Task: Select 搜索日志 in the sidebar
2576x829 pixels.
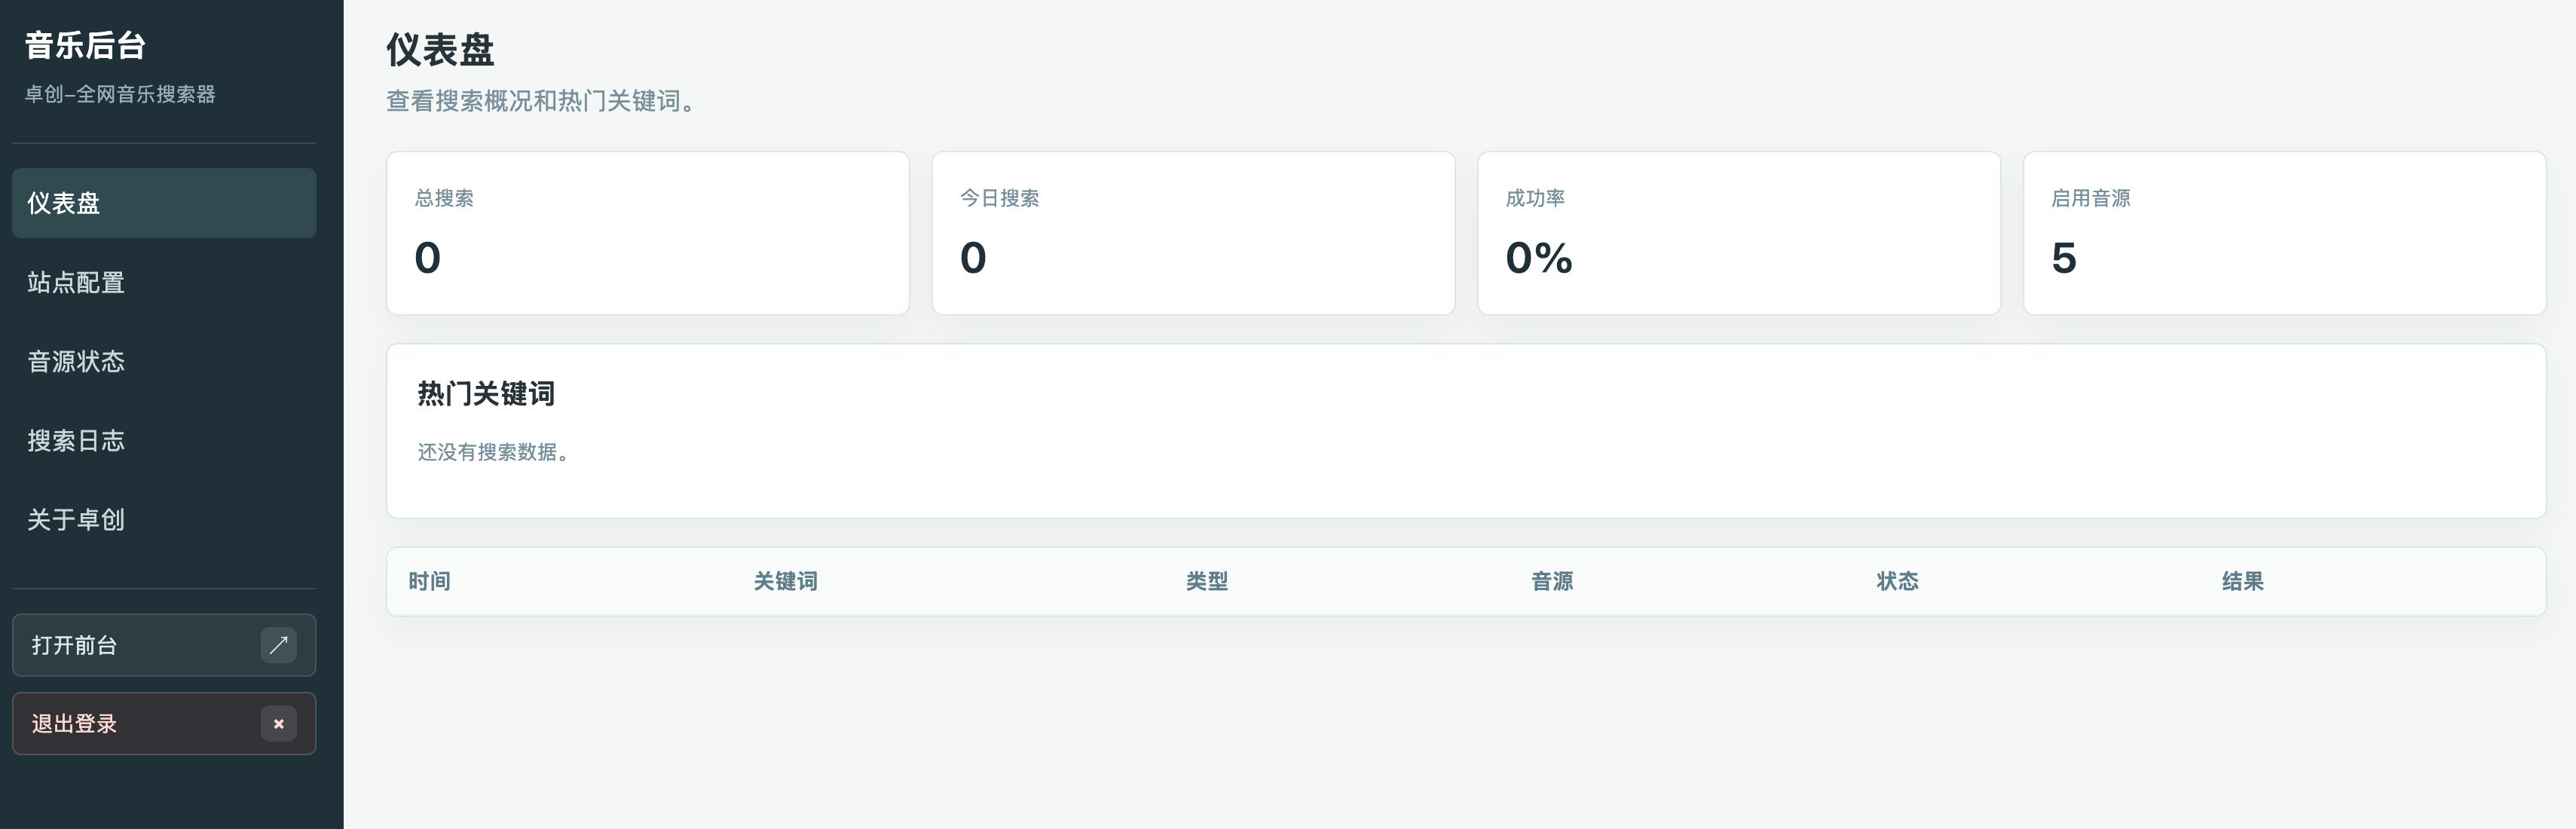Action: (164, 440)
